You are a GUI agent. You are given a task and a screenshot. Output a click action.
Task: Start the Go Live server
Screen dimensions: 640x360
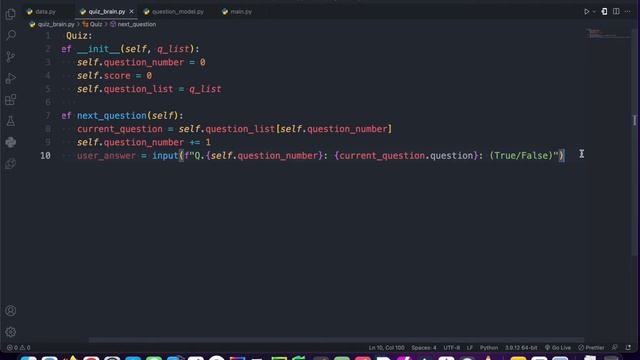pyautogui.click(x=558, y=348)
